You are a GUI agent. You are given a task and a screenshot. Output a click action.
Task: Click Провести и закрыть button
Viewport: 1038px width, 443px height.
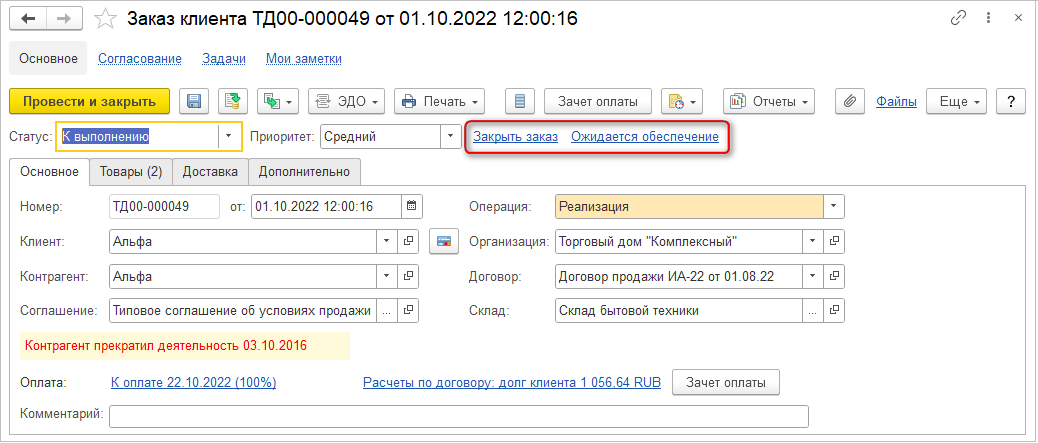89,101
